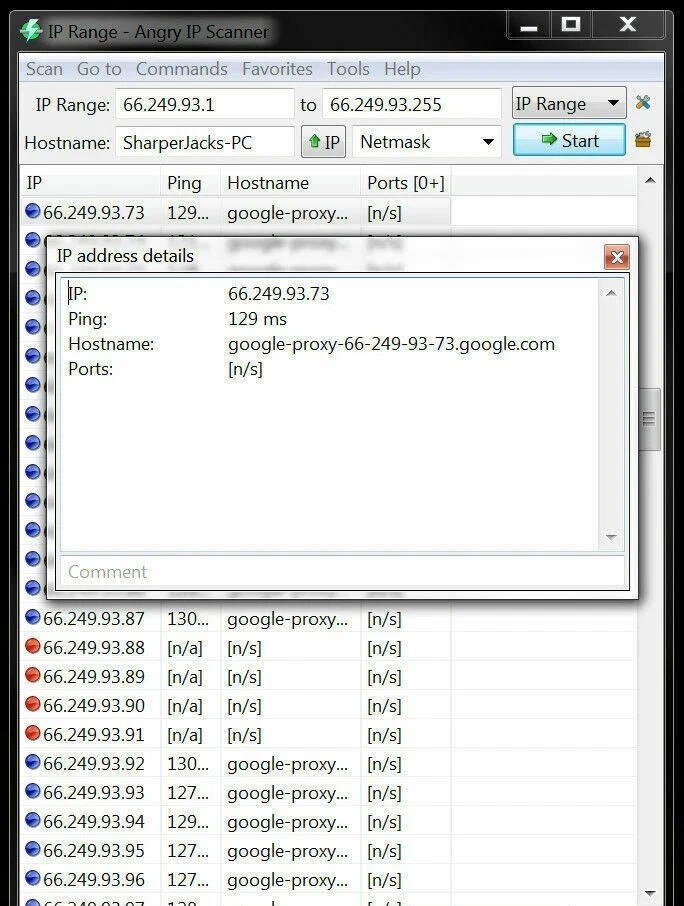Click blue status icon for 66.249.93.92
Viewport: 684px width, 906px height.
(x=33, y=762)
